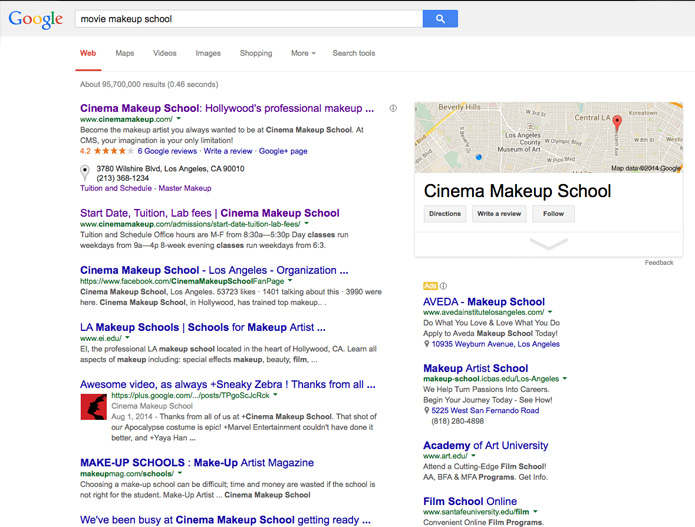695x527 pixels.
Task: Click the blue search magnifier button
Action: [x=440, y=19]
